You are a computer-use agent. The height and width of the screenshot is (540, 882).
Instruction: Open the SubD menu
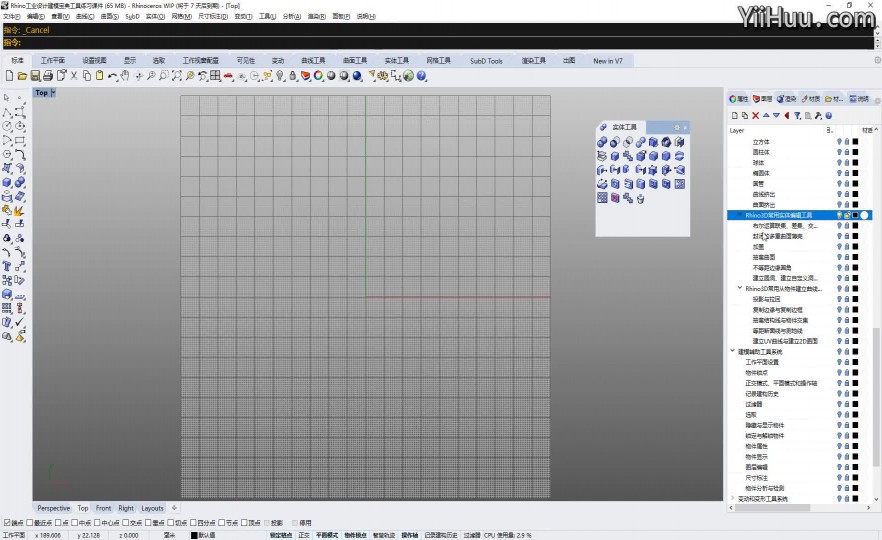point(132,16)
